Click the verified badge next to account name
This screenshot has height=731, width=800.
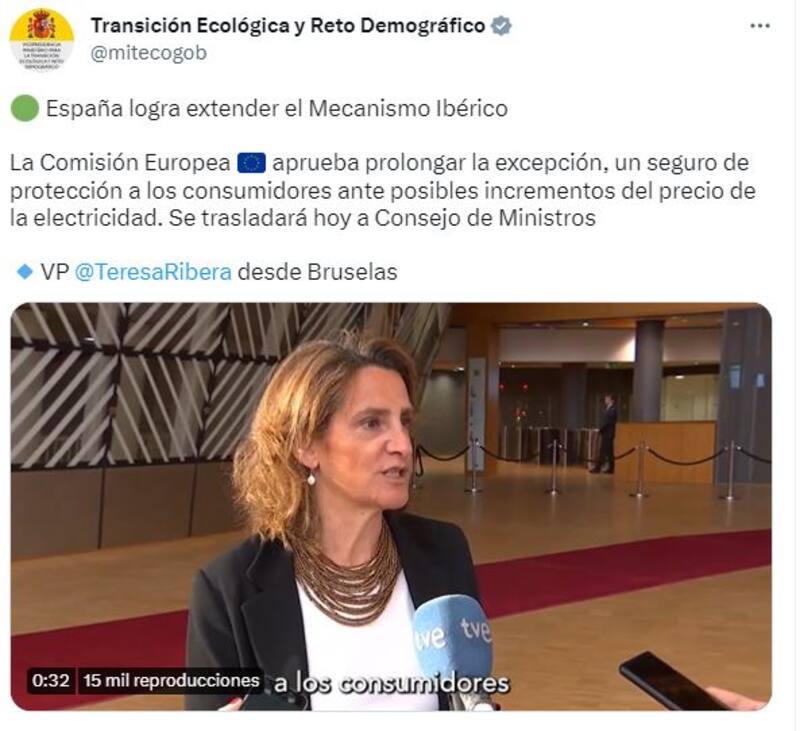coord(501,26)
